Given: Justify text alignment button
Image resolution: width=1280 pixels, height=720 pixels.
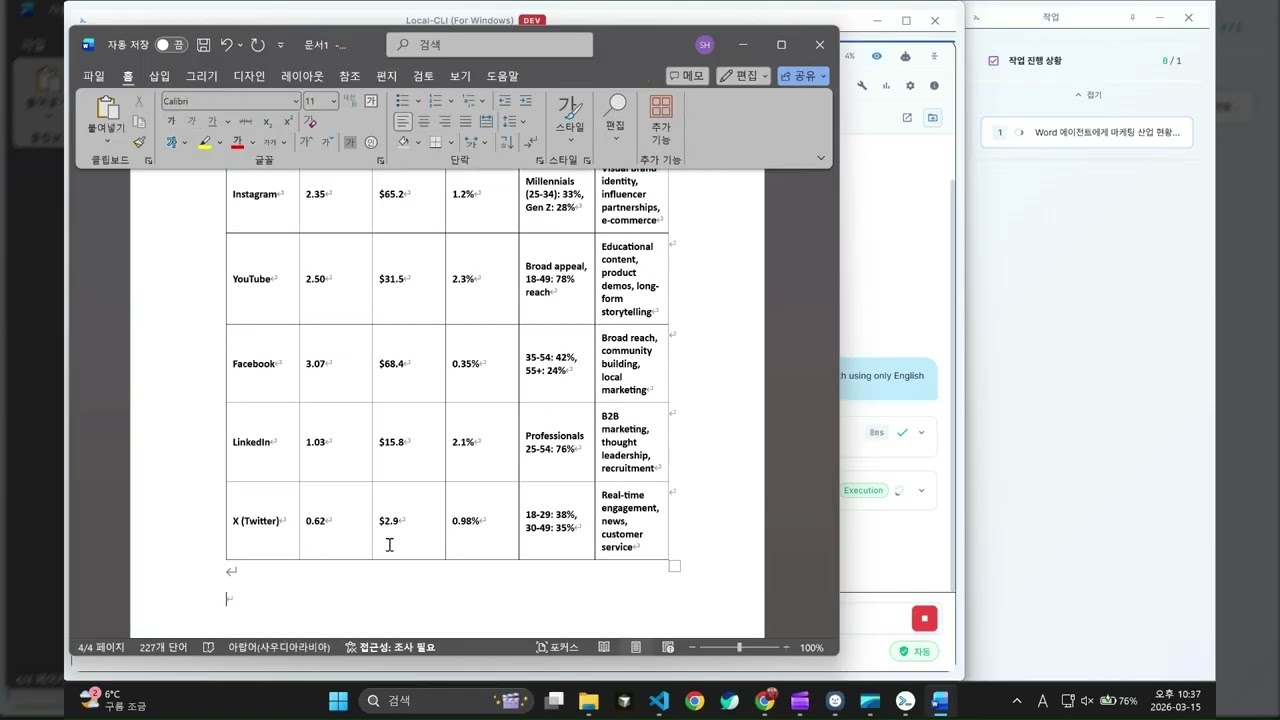Looking at the screenshot, I should (465, 121).
